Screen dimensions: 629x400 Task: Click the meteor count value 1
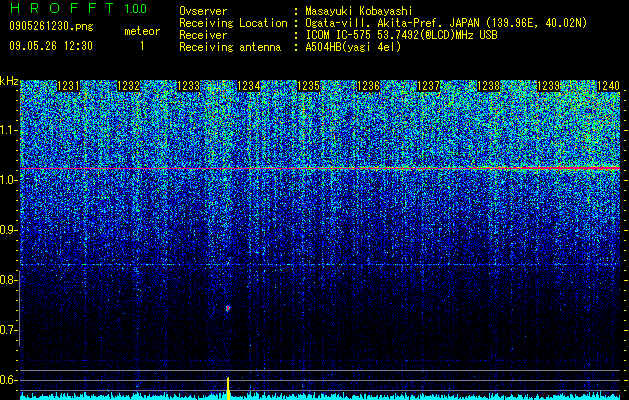142,46
